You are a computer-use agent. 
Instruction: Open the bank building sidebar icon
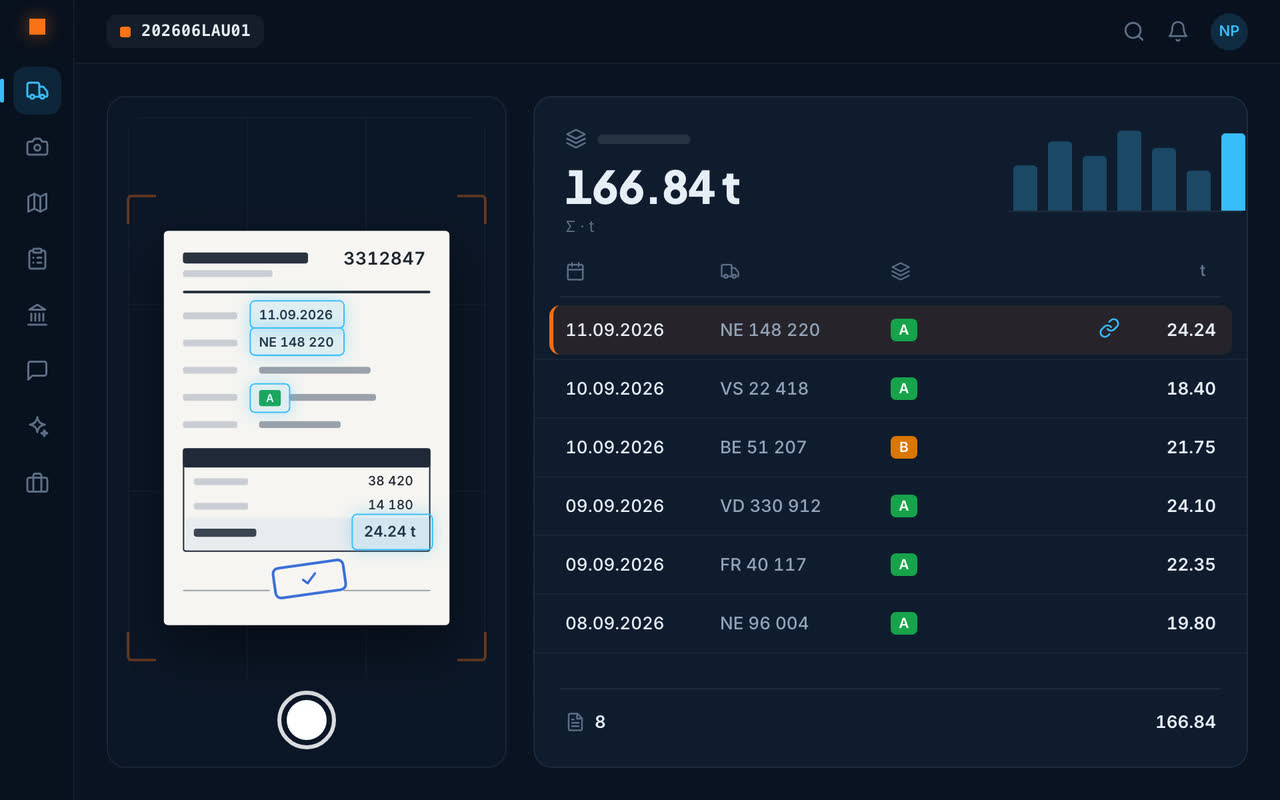tap(37, 315)
